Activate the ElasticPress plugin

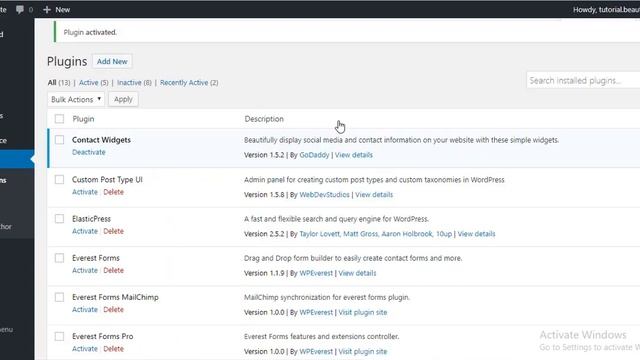click(85, 231)
